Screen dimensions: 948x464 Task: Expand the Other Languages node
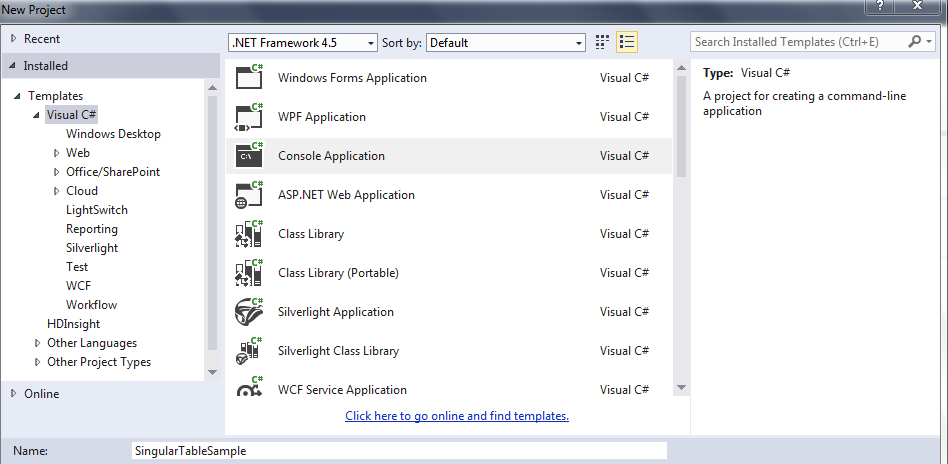[x=38, y=343]
